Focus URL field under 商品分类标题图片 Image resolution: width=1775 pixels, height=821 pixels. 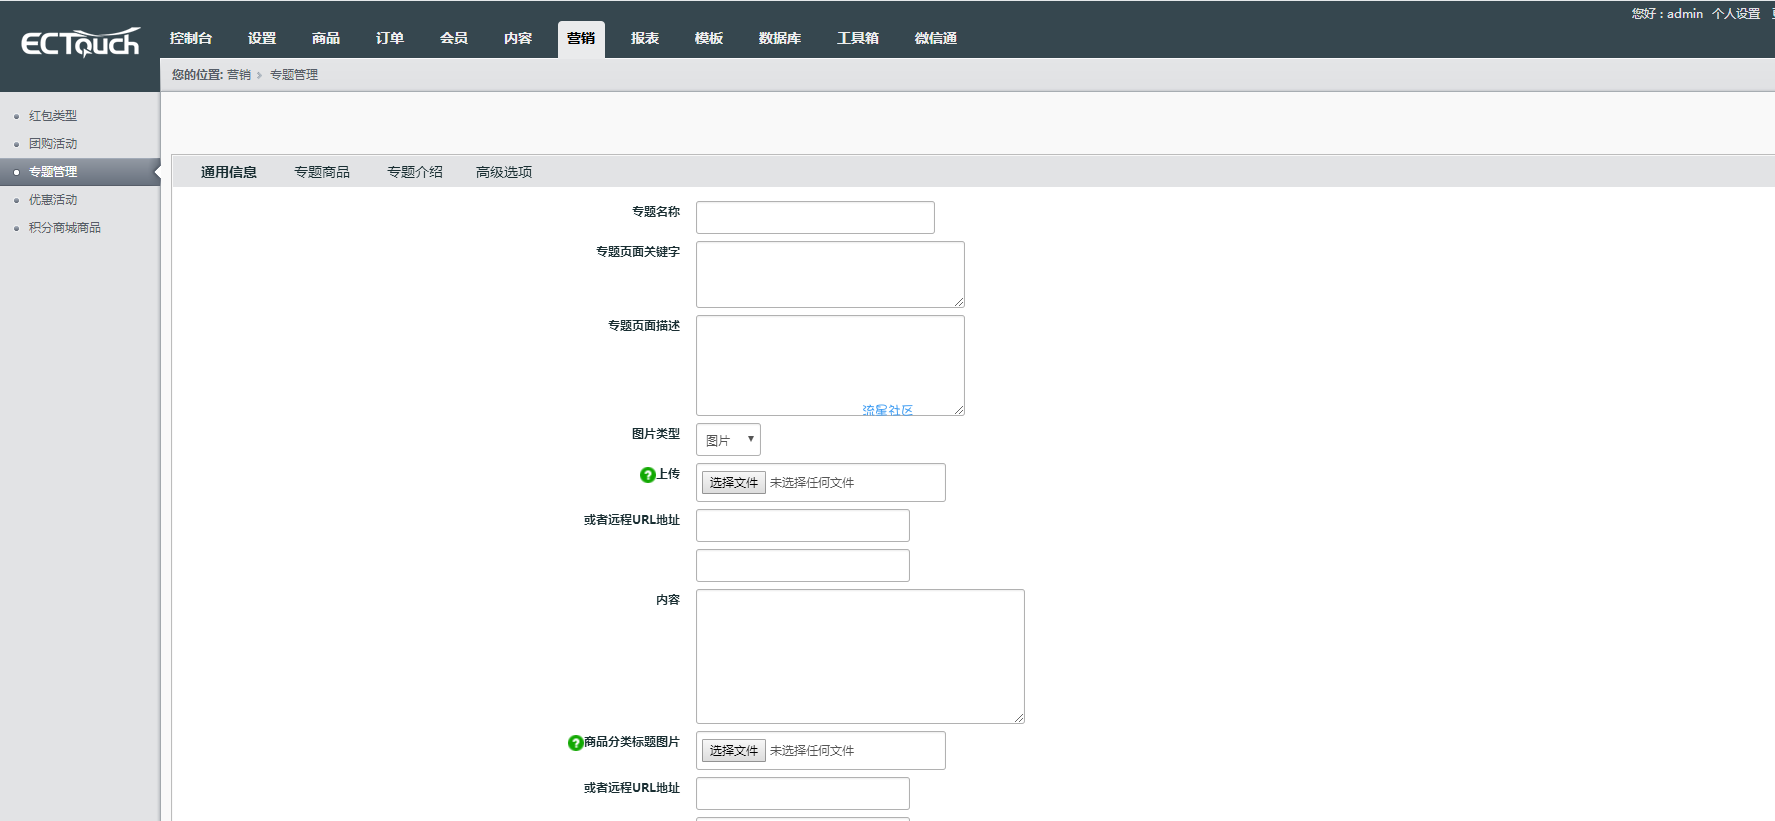803,793
